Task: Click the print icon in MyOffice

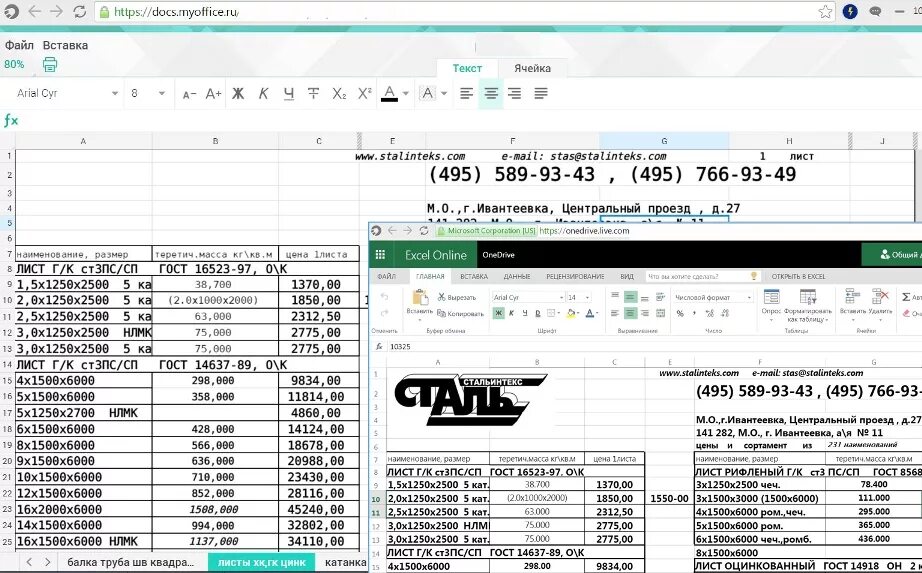Action: pos(50,64)
